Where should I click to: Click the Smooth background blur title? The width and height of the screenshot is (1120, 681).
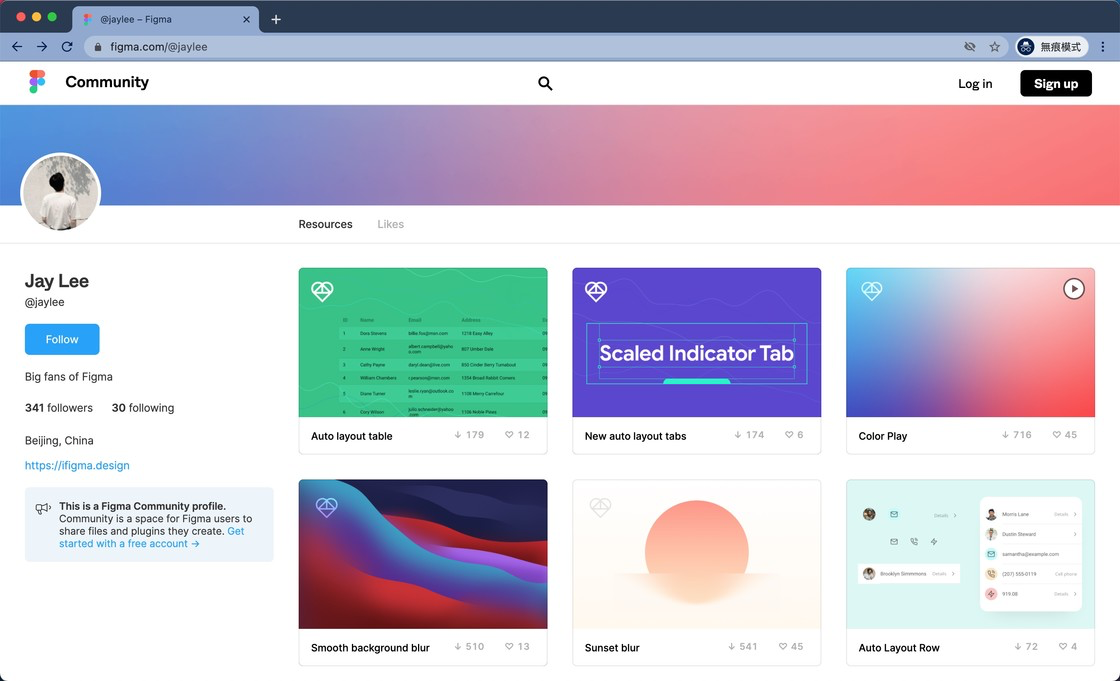[x=370, y=648]
